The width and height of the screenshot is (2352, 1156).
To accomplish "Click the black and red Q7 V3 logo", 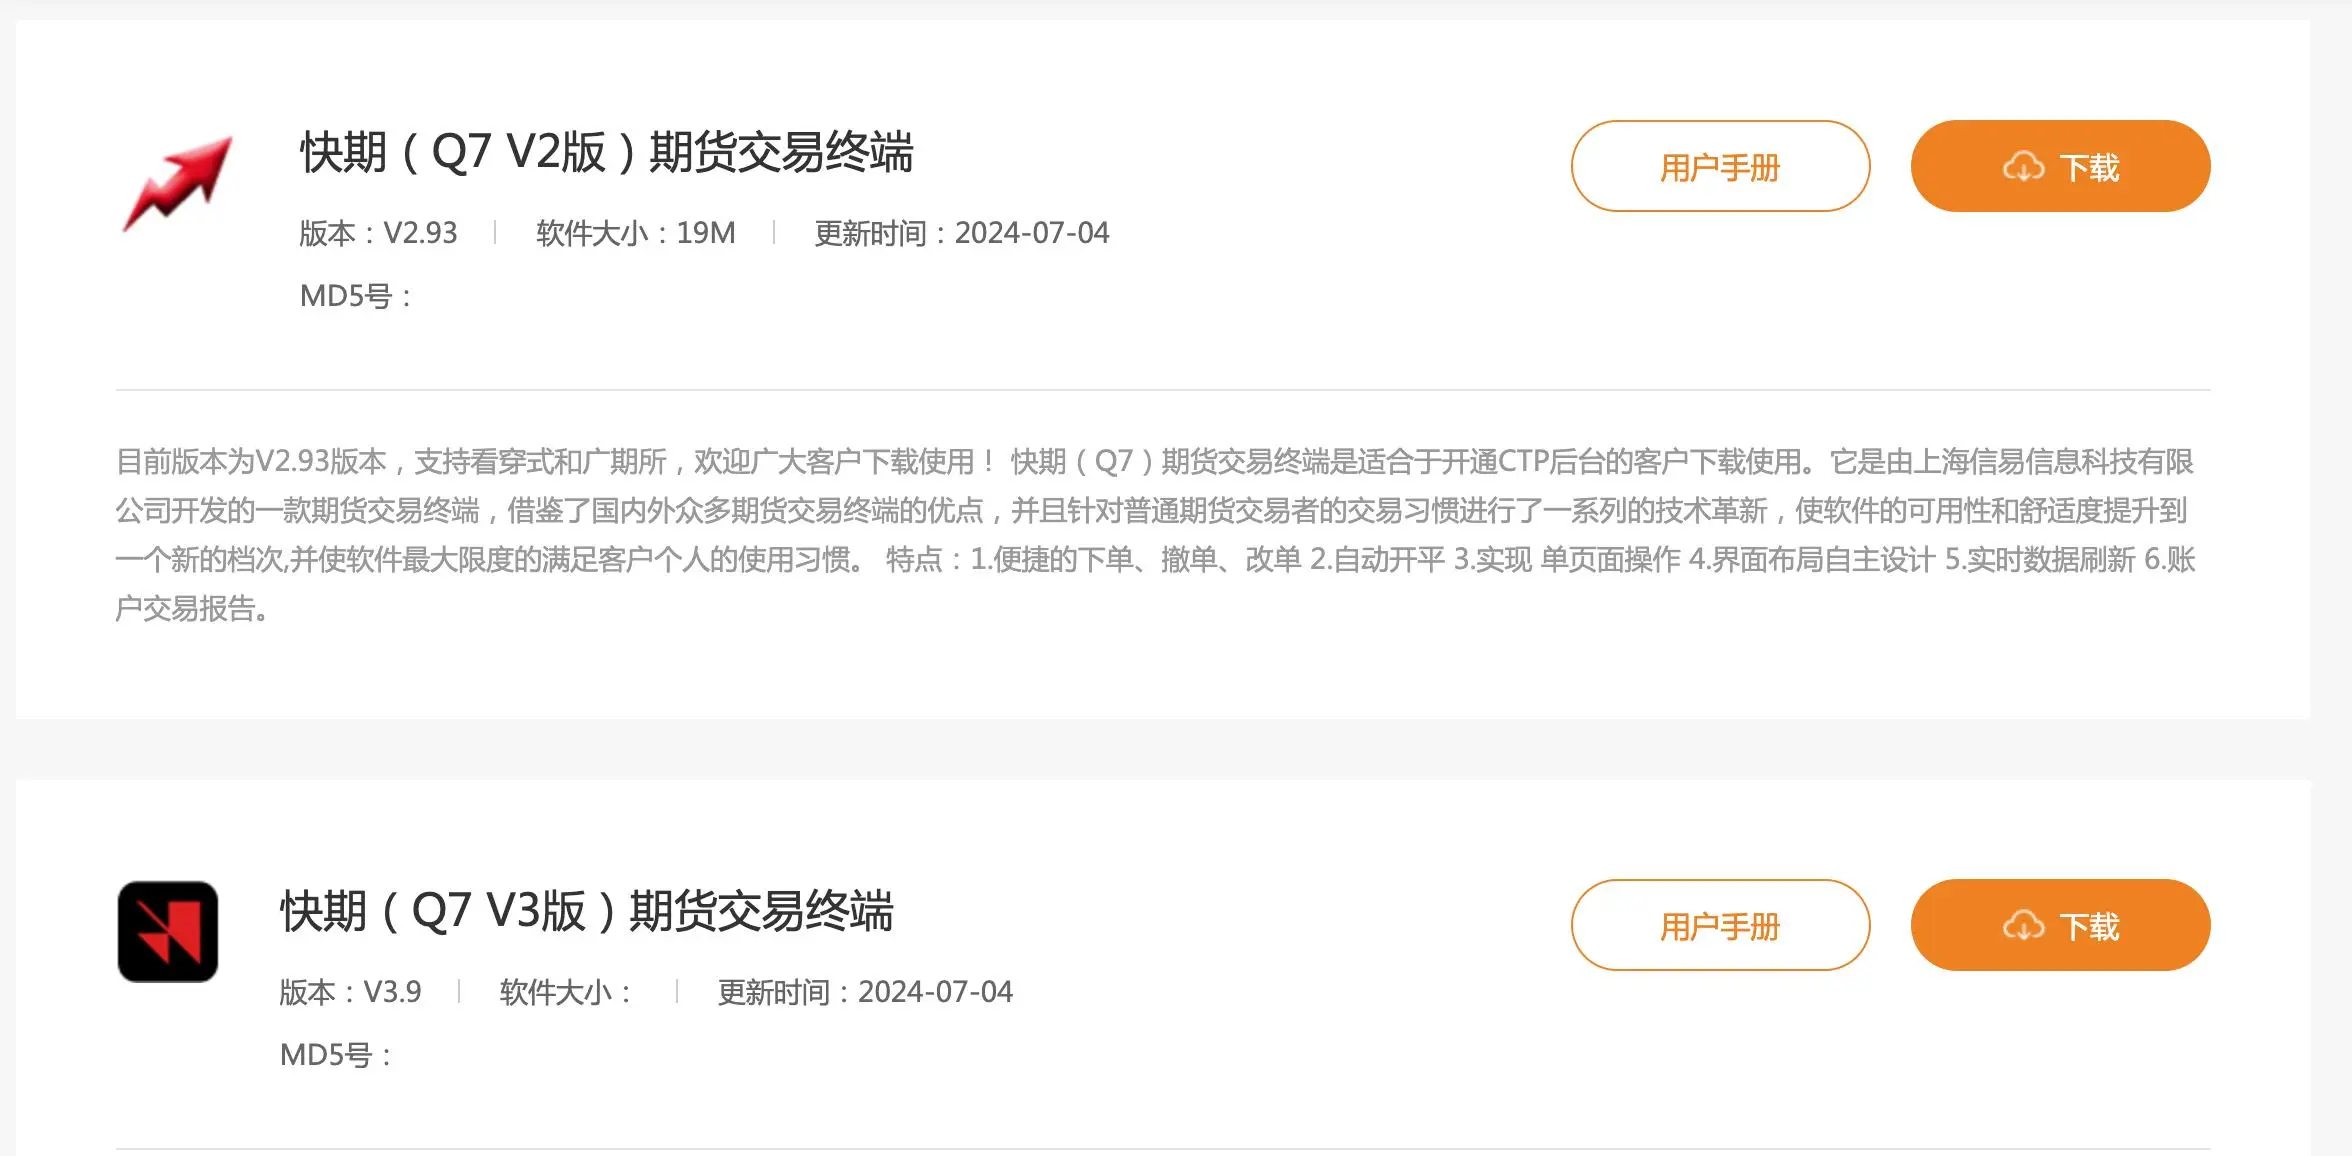I will 168,931.
